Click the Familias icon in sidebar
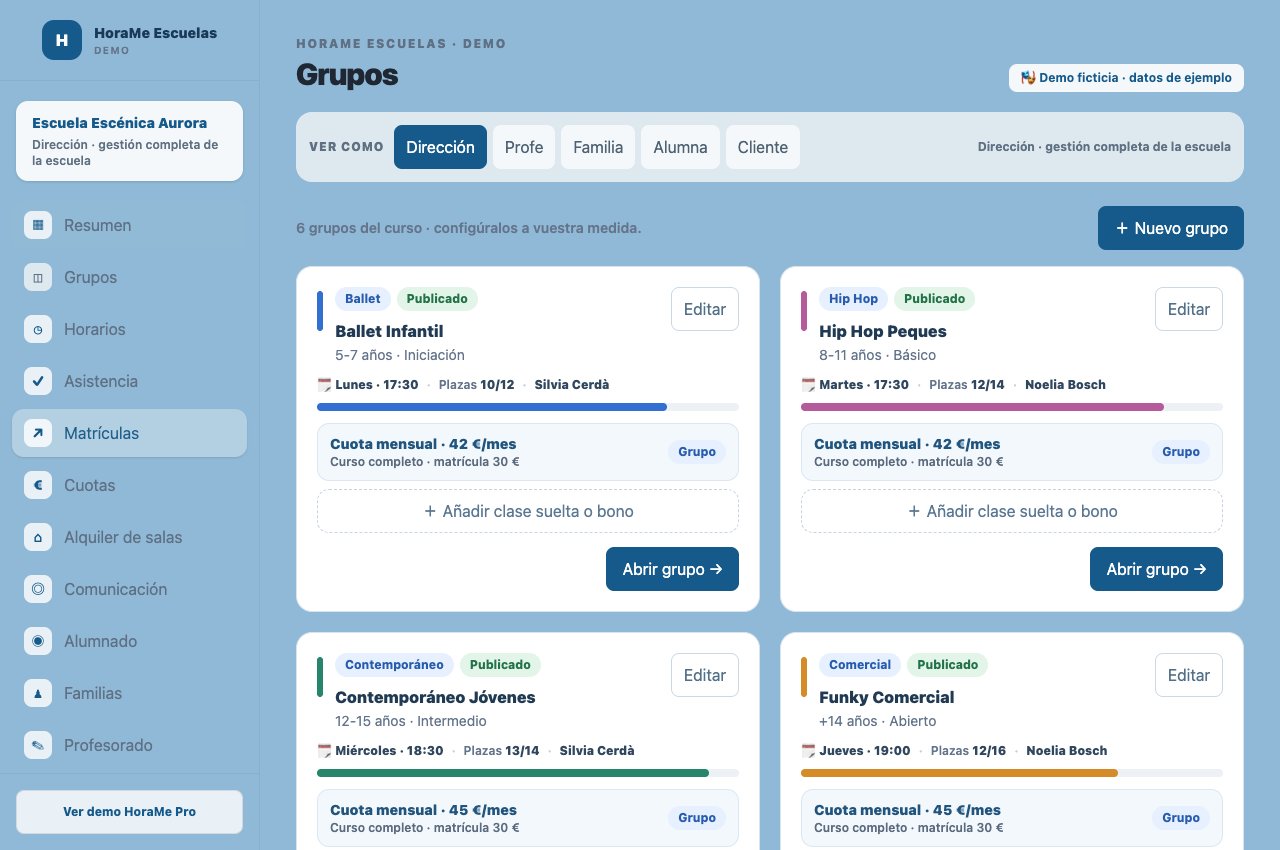 [x=38, y=693]
